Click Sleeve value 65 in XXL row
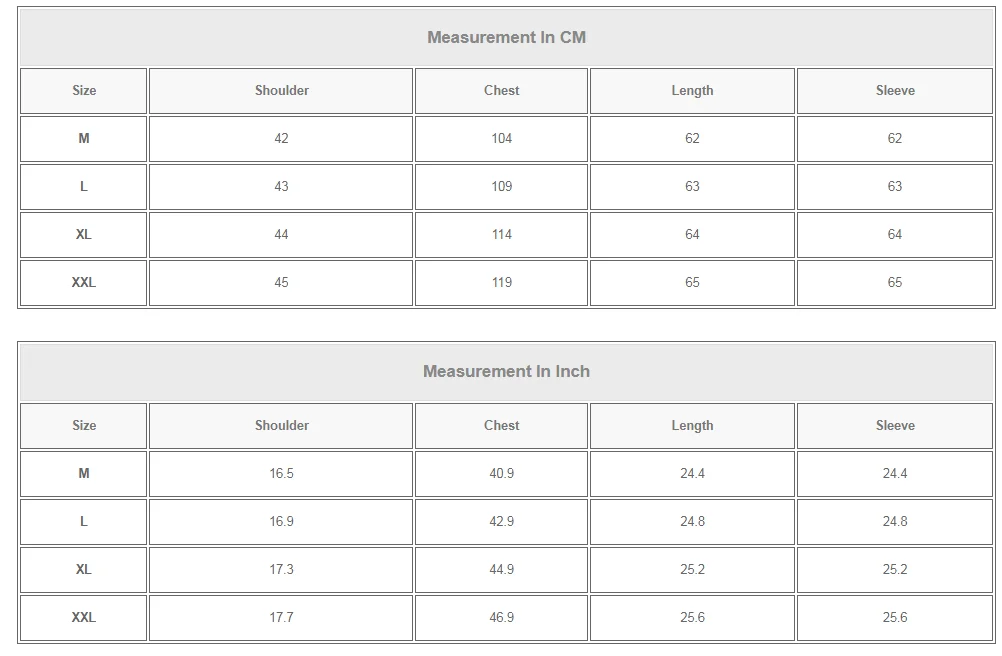 click(895, 282)
